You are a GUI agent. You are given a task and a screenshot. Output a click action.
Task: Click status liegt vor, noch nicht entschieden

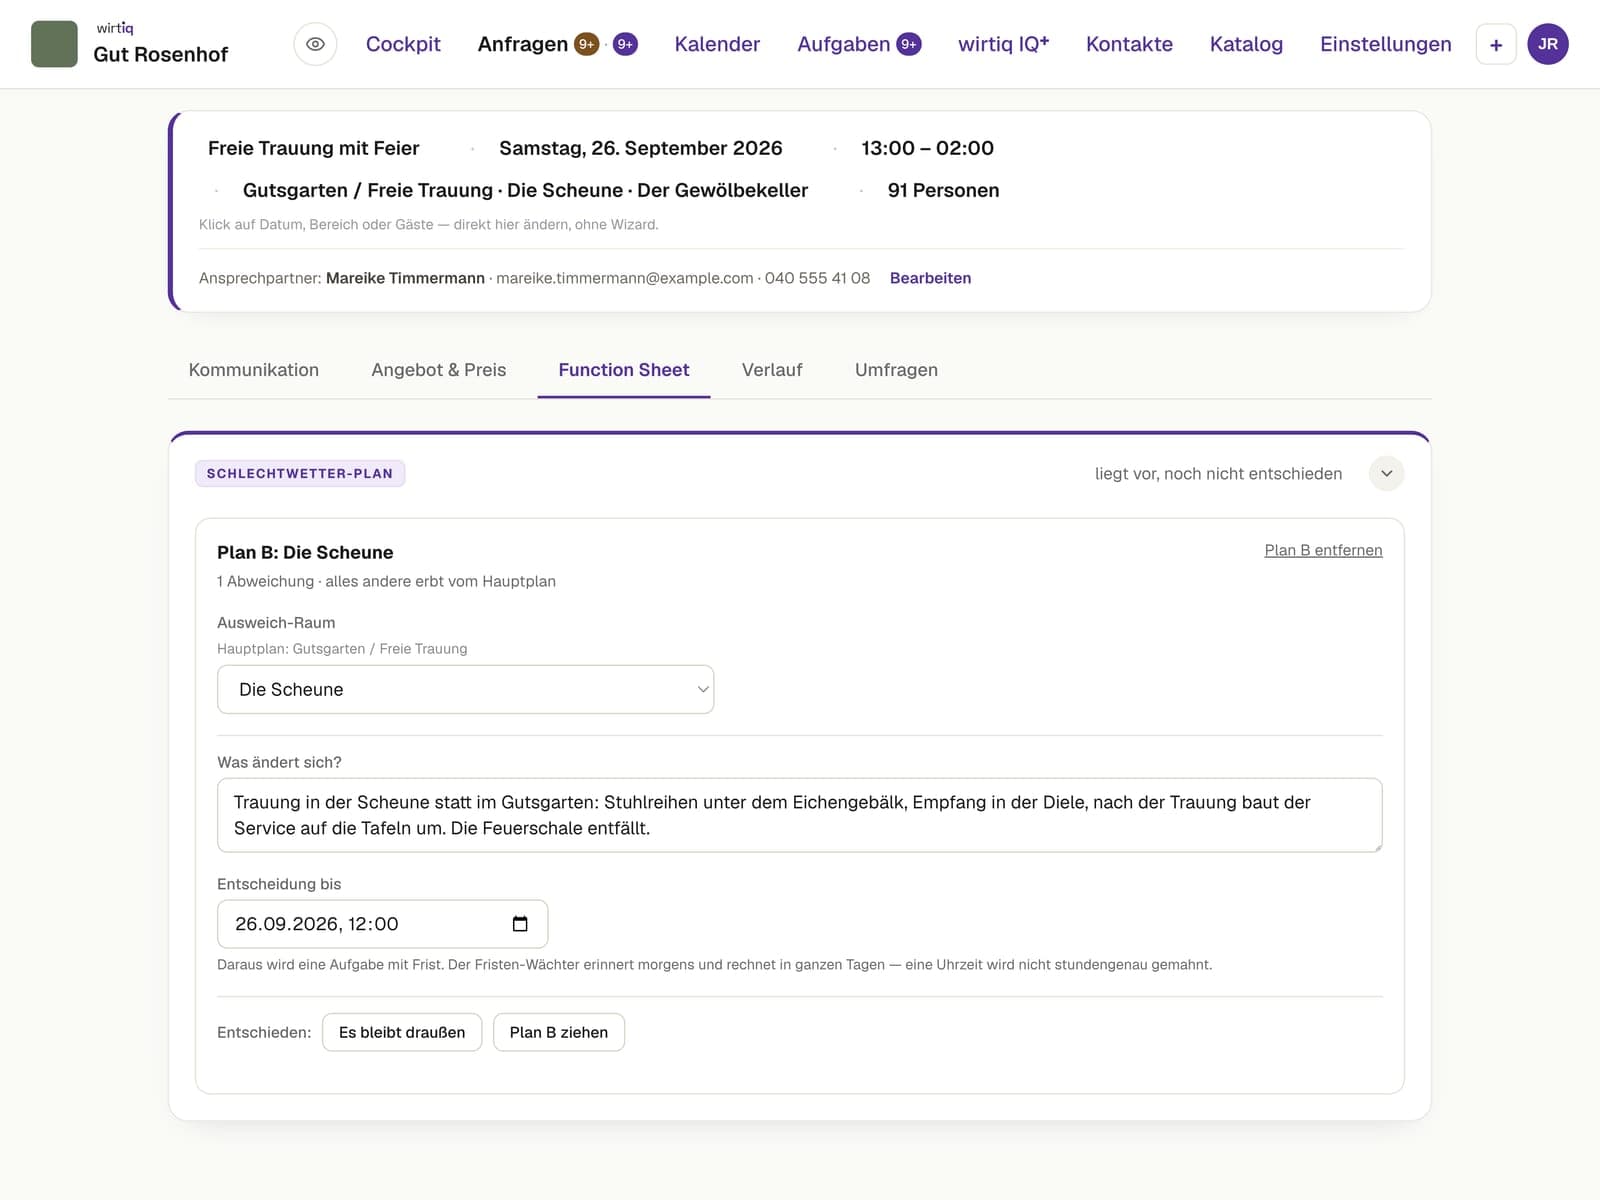coord(1218,474)
